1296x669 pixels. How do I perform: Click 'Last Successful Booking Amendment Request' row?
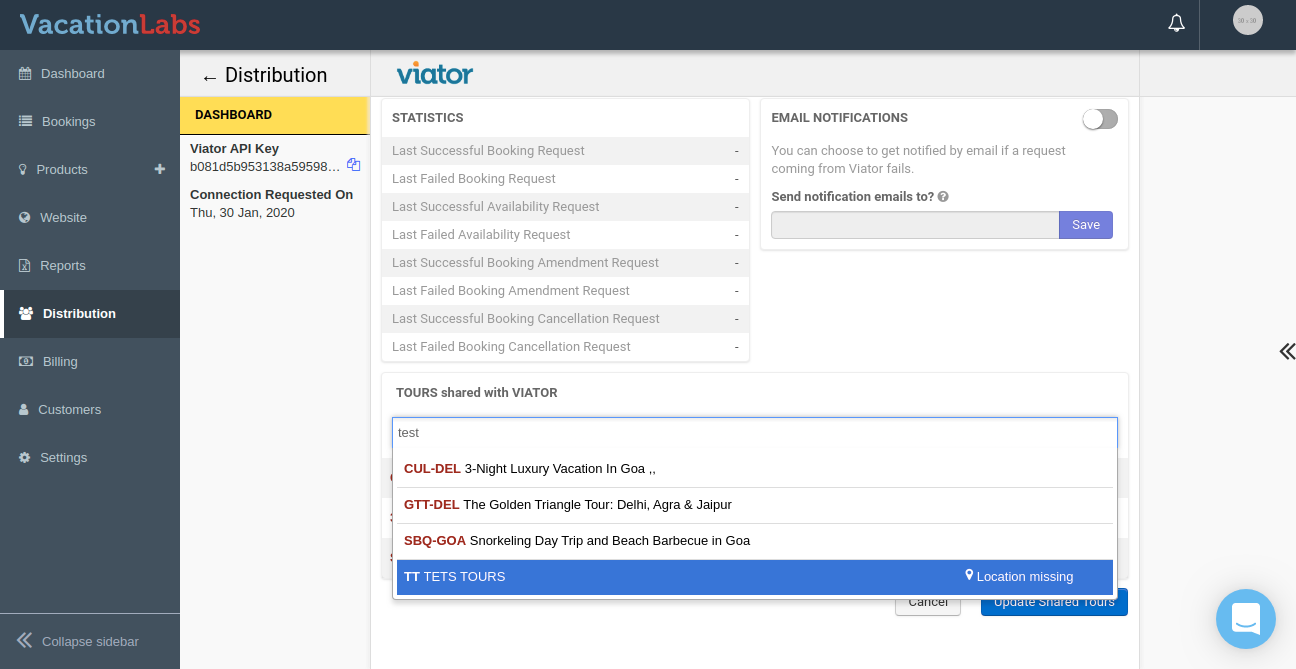click(565, 262)
